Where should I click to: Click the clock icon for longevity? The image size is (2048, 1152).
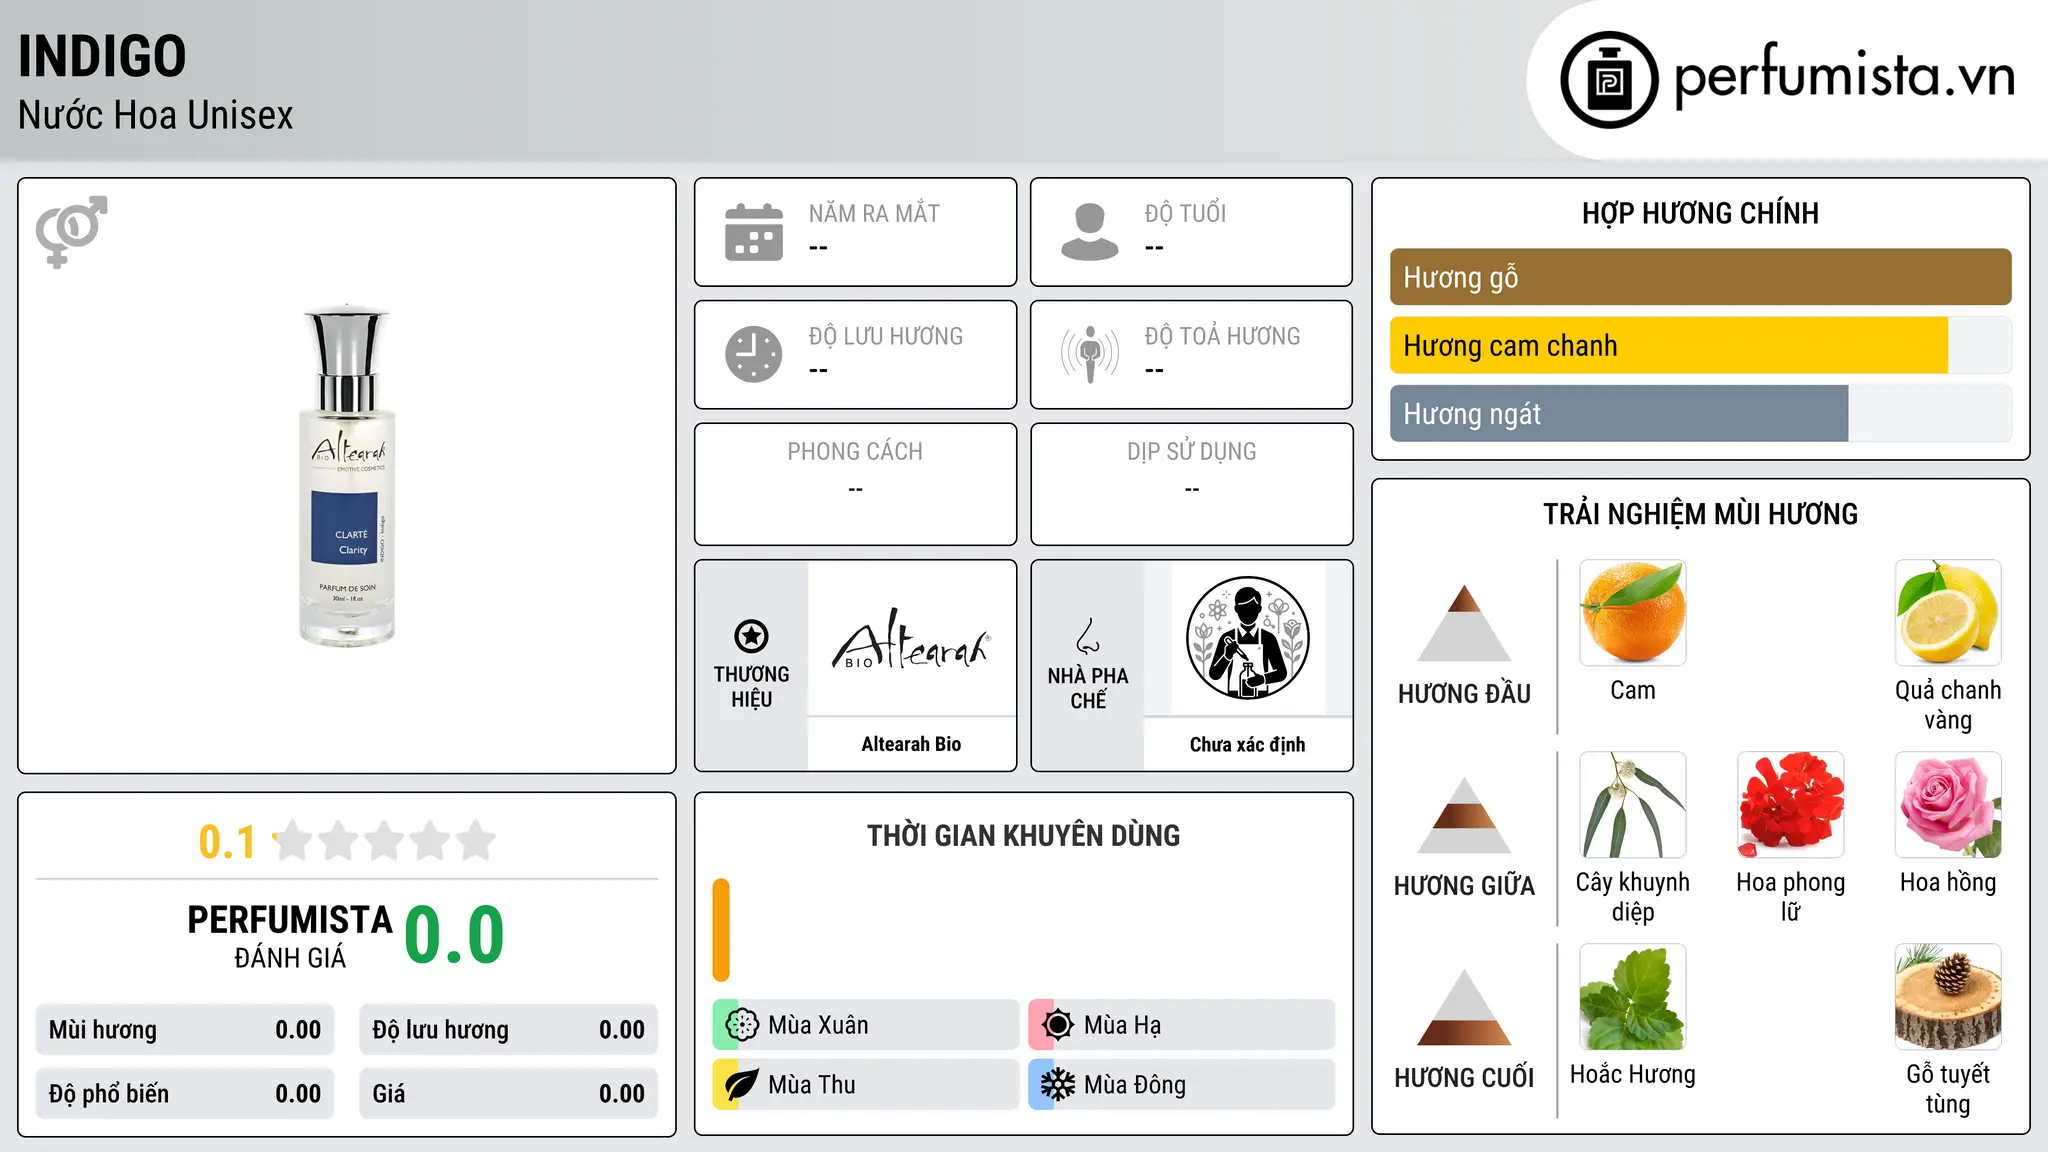754,354
